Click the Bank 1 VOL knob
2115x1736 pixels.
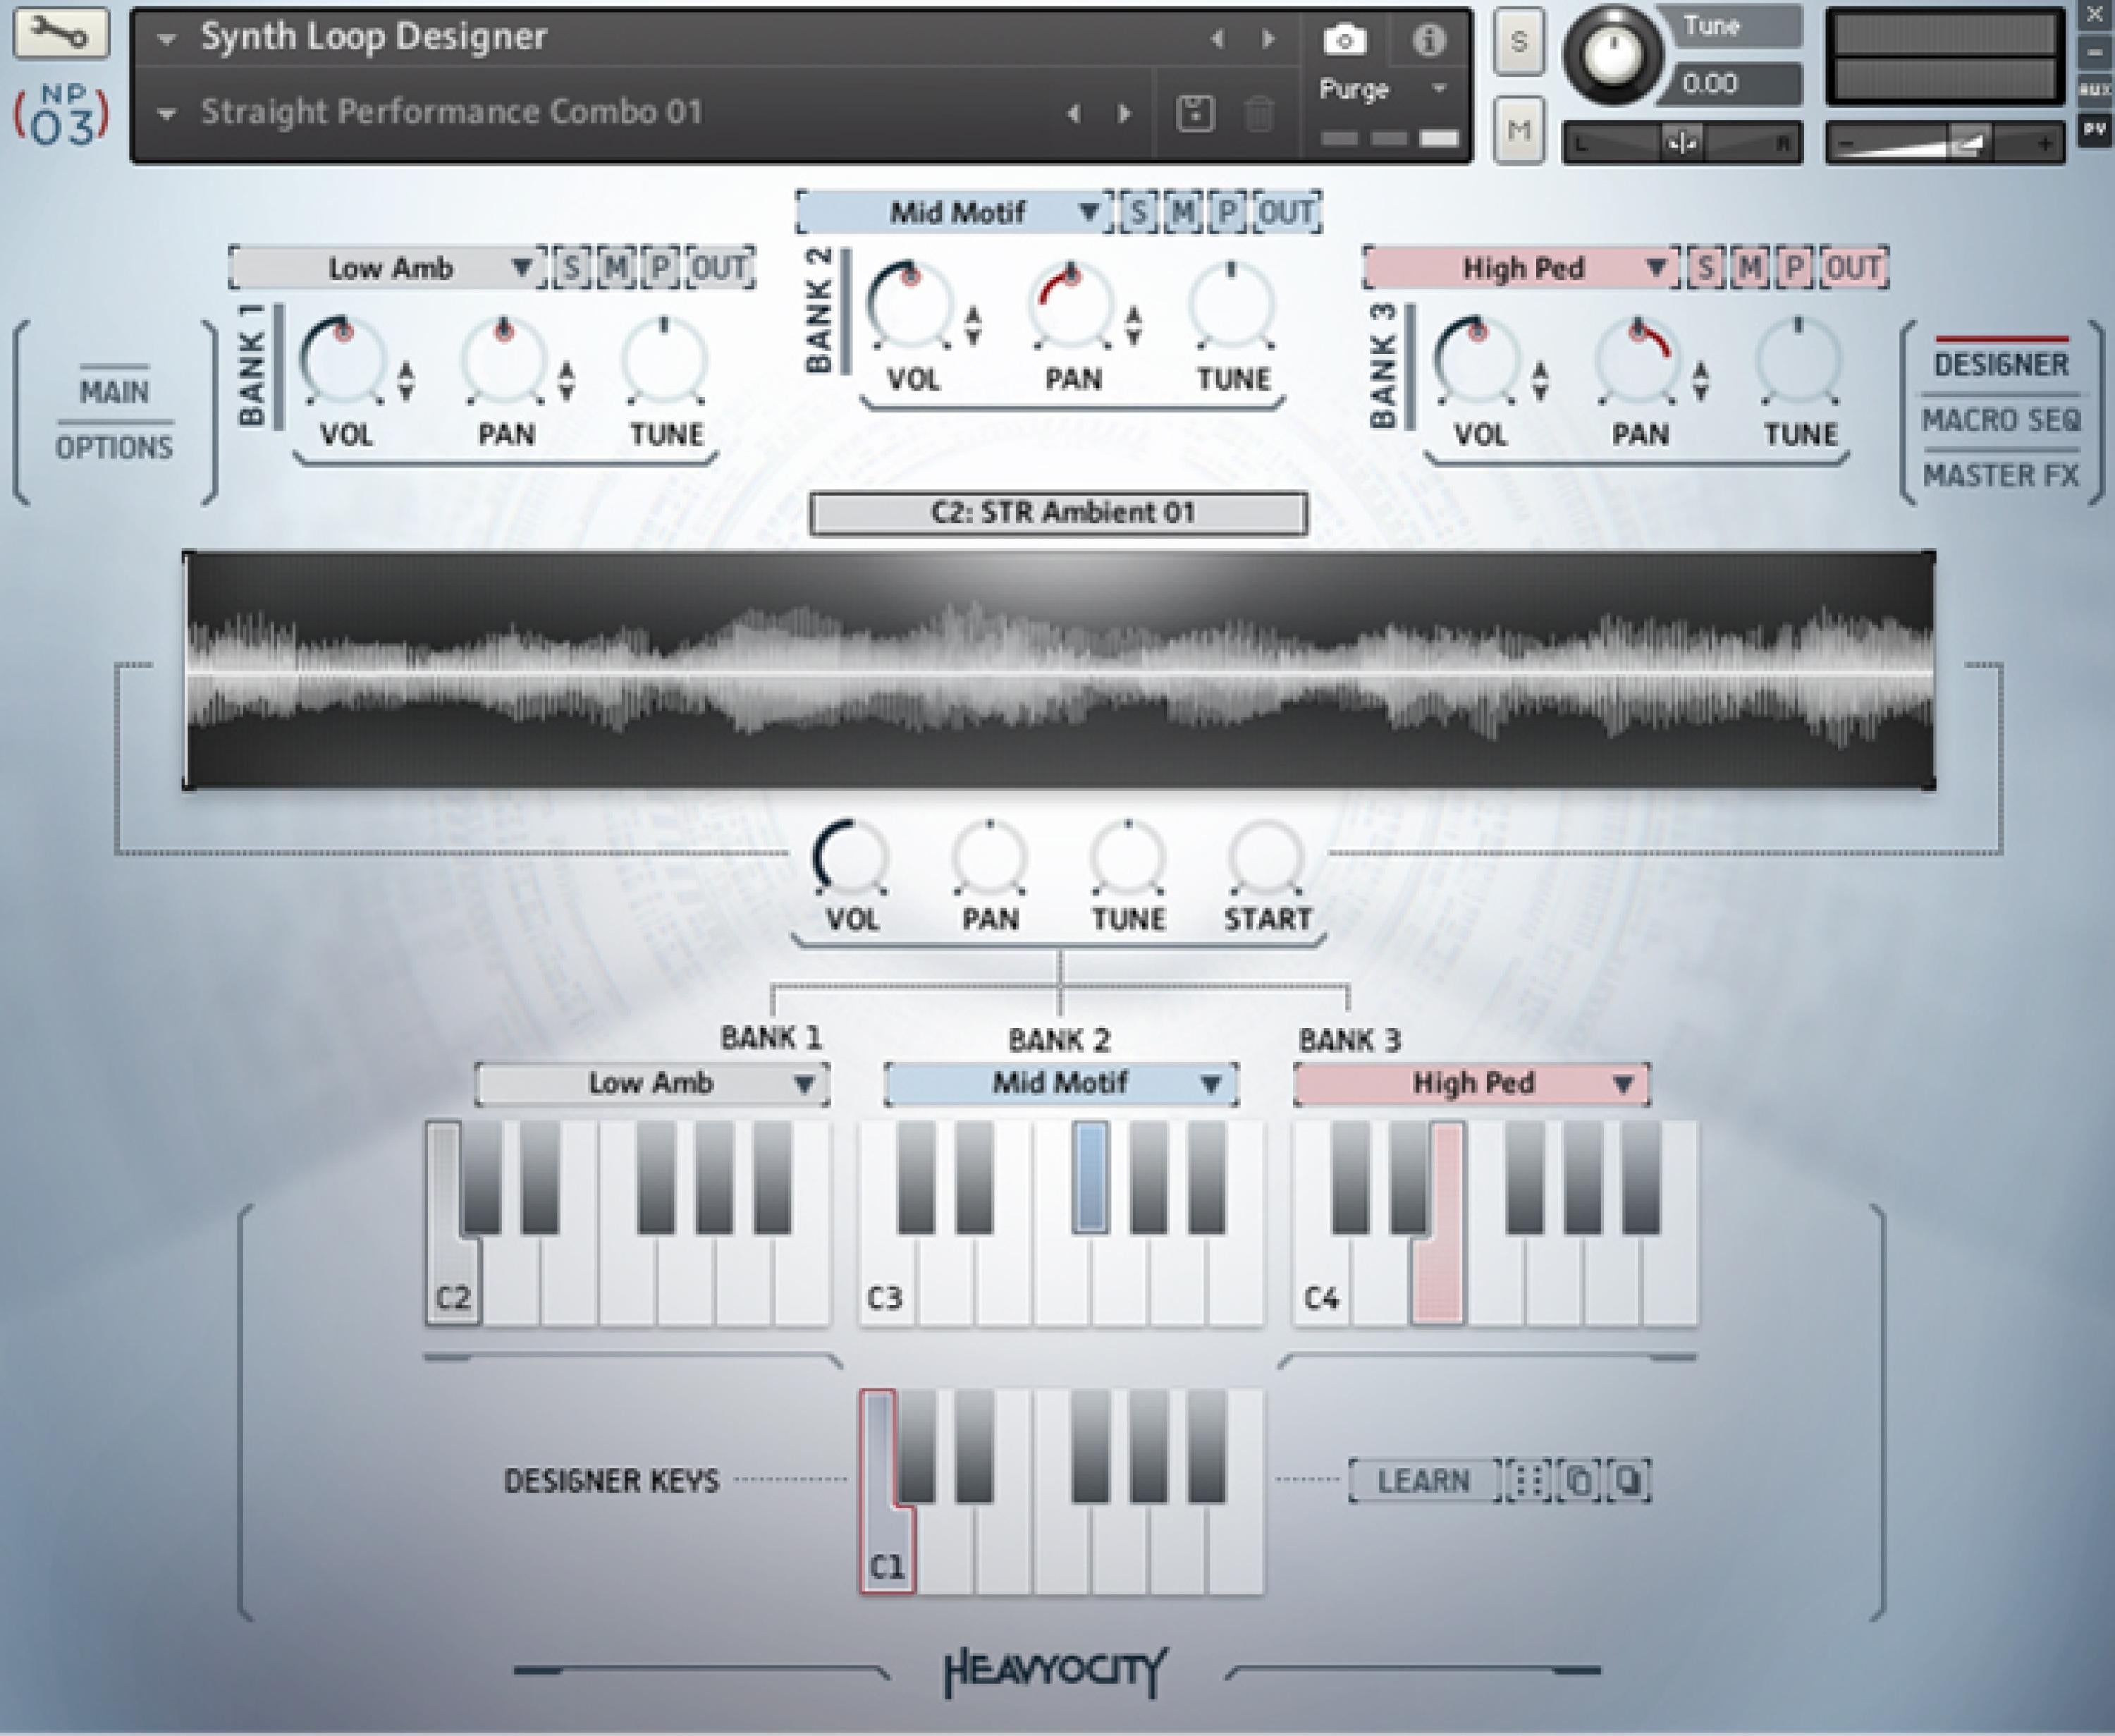tap(343, 361)
